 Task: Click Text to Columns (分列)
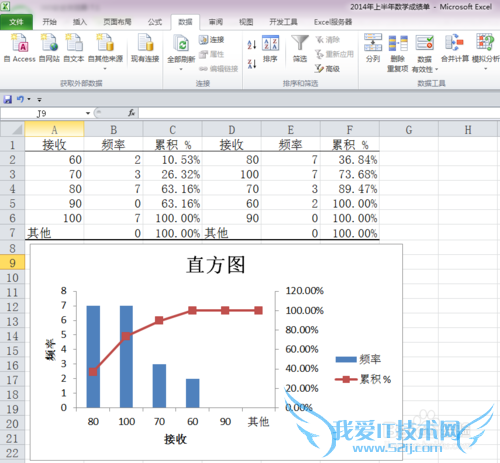(x=373, y=48)
